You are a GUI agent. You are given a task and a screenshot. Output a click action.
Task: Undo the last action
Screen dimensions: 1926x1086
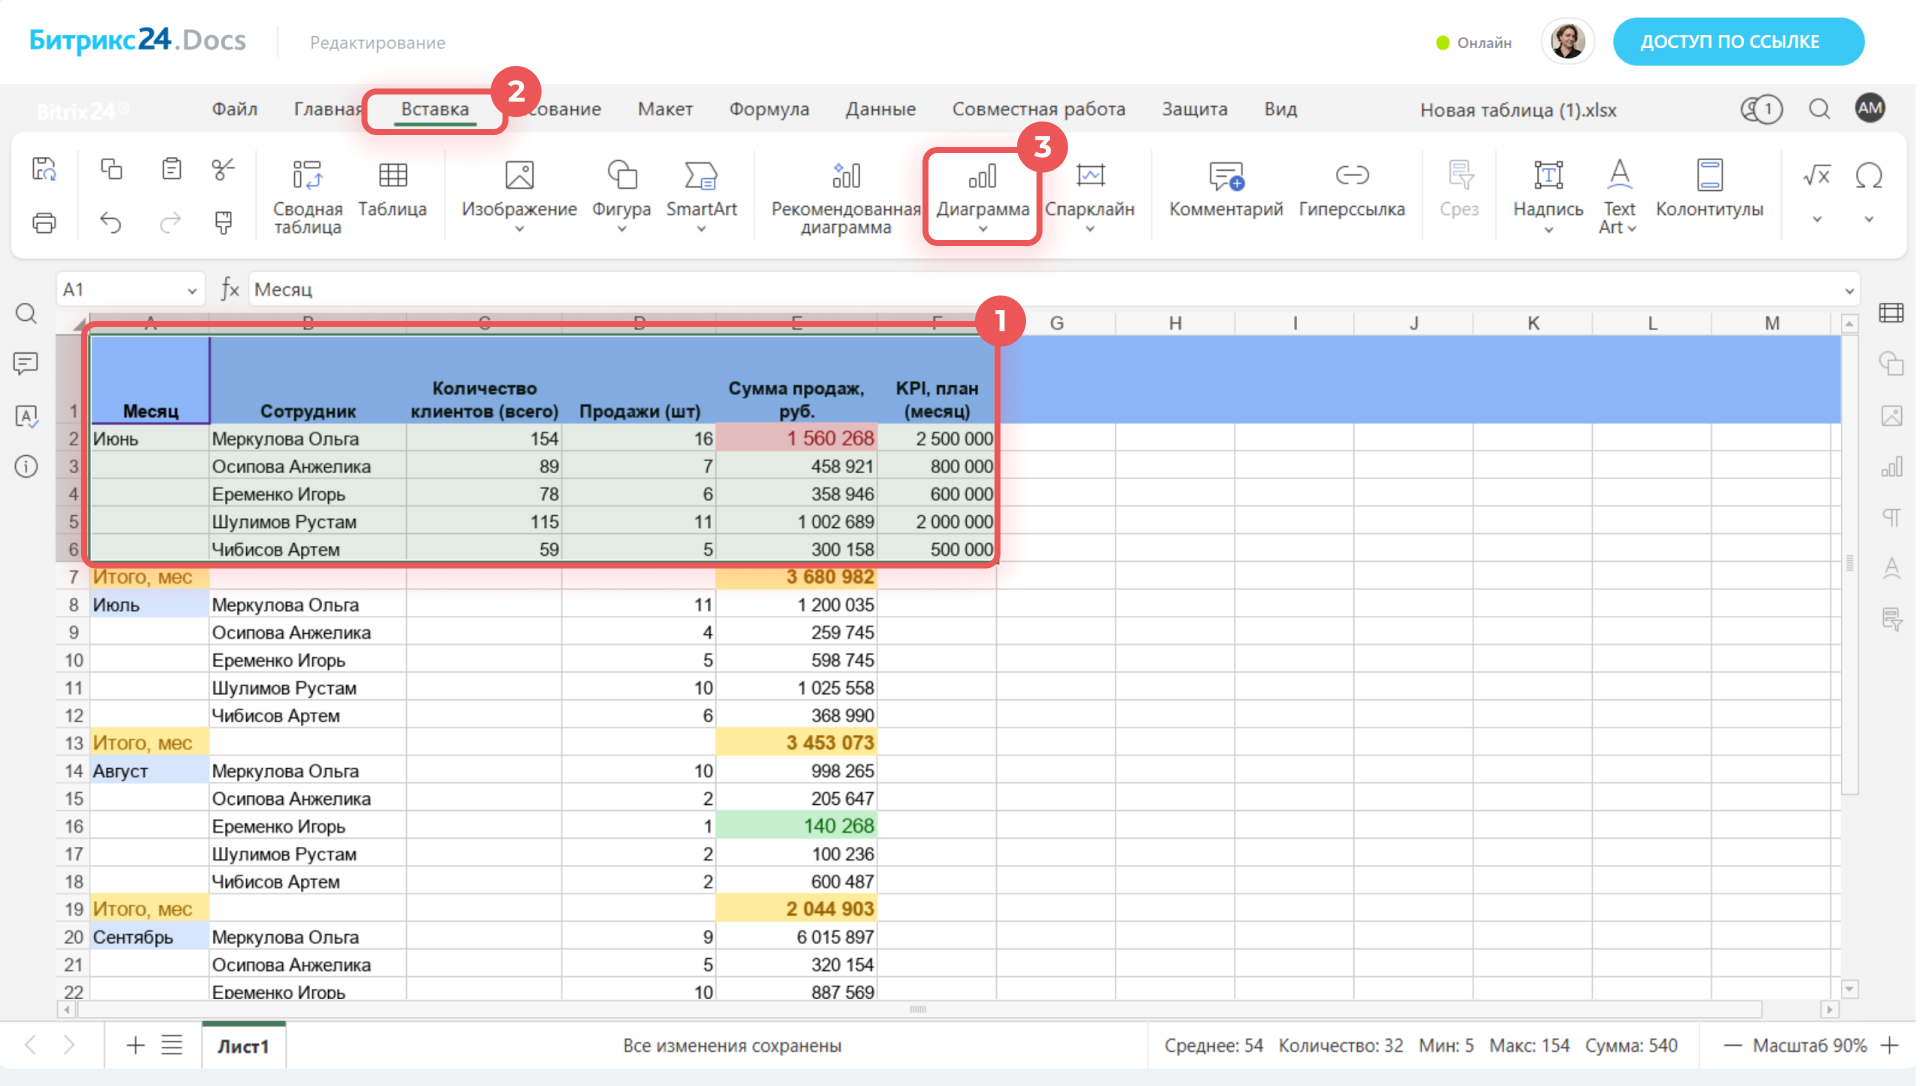[x=111, y=223]
